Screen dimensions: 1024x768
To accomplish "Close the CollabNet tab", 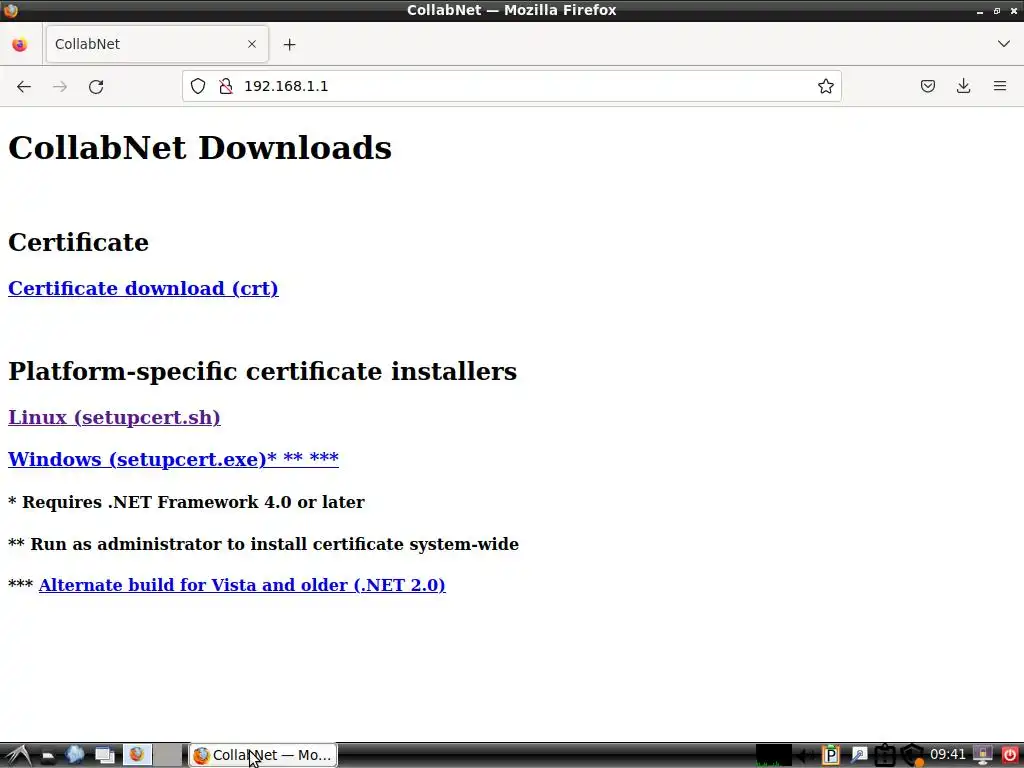I will coord(252,44).
